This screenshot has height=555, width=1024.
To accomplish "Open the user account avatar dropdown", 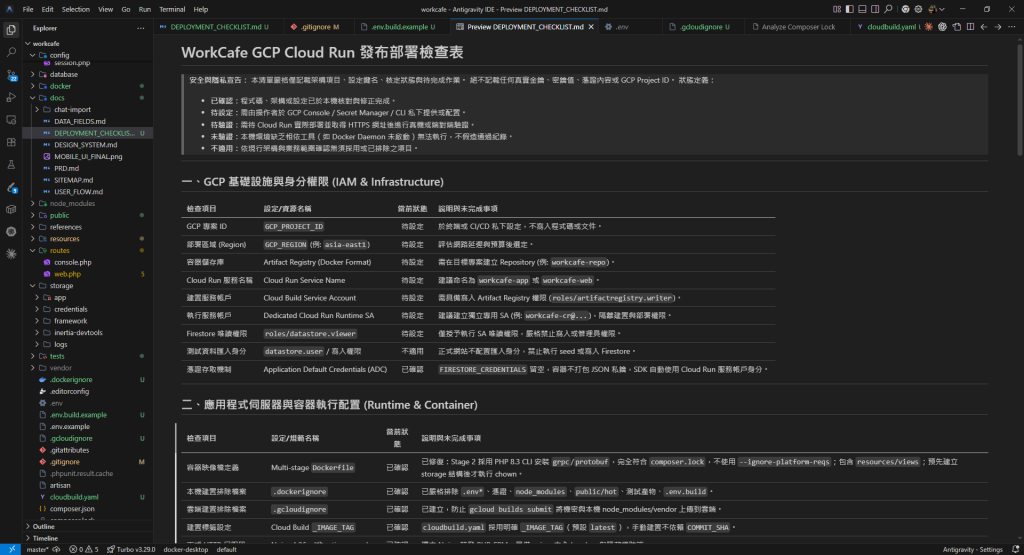I will 936,9.
